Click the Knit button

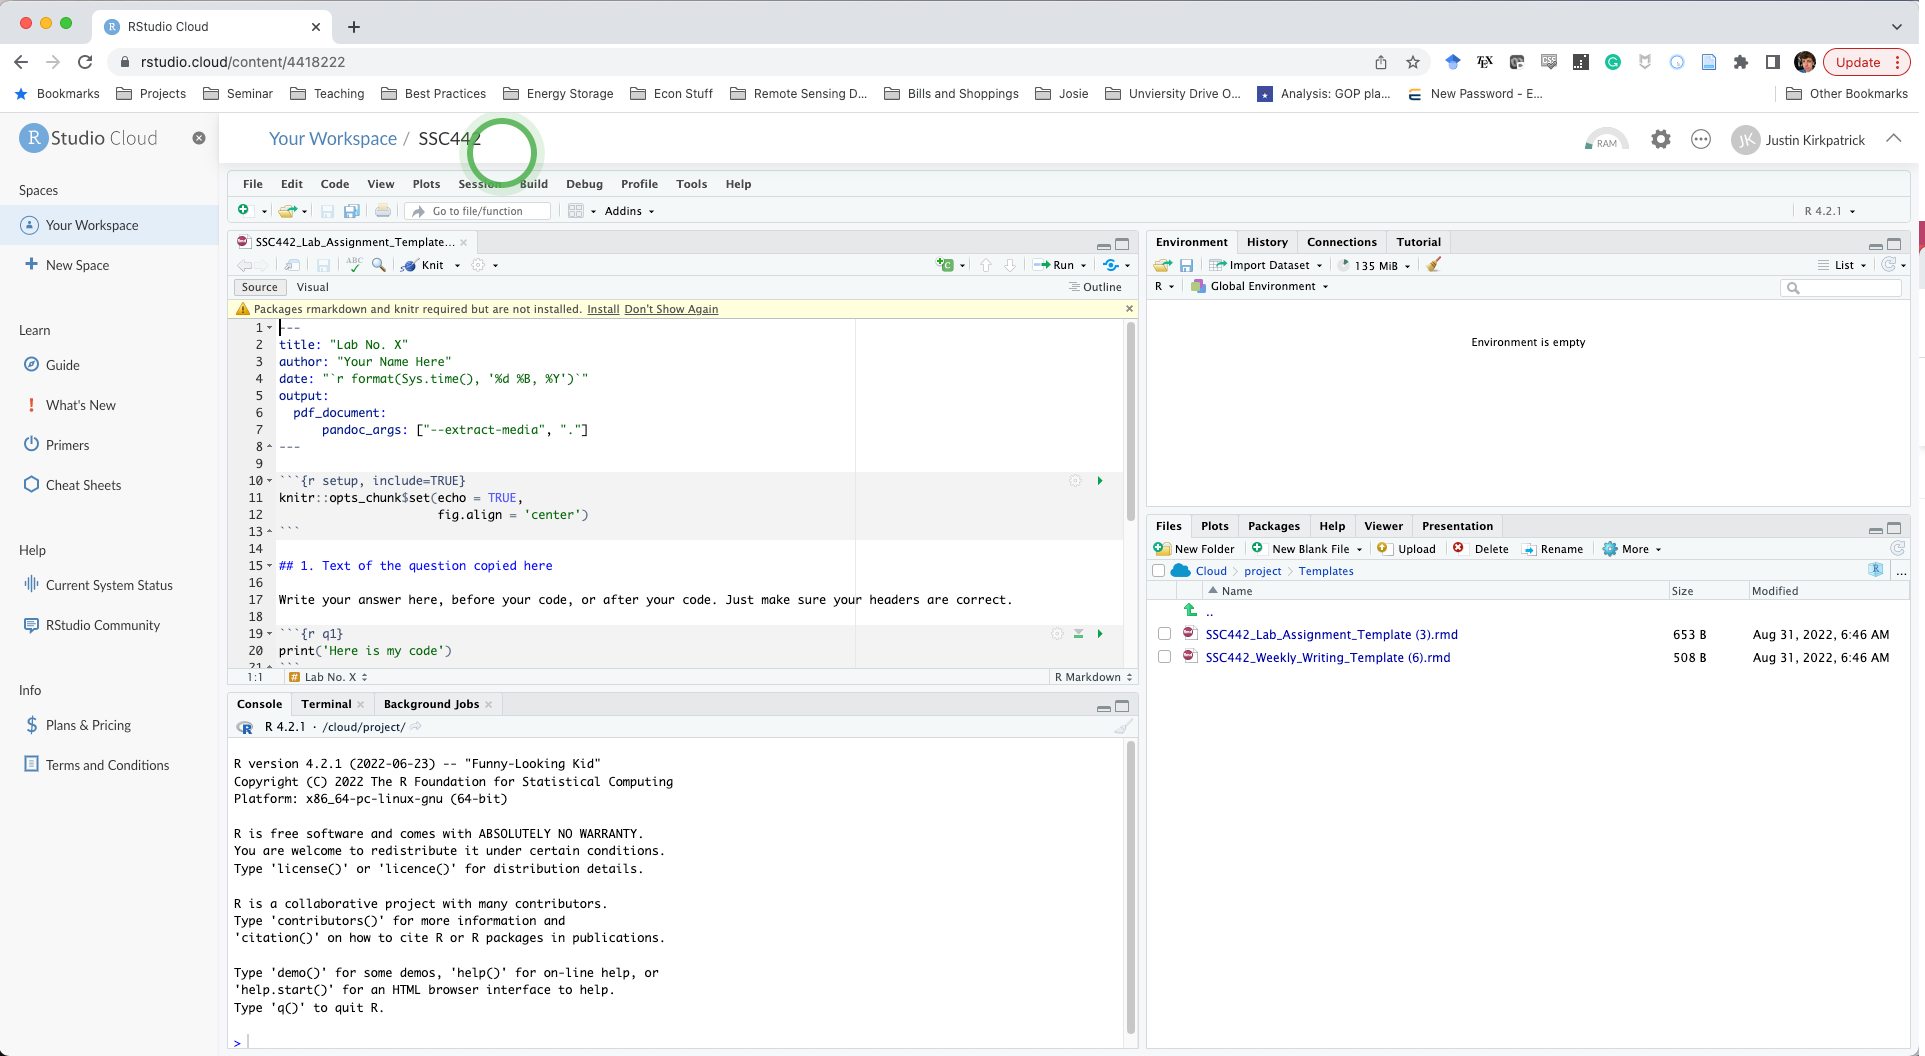point(432,265)
